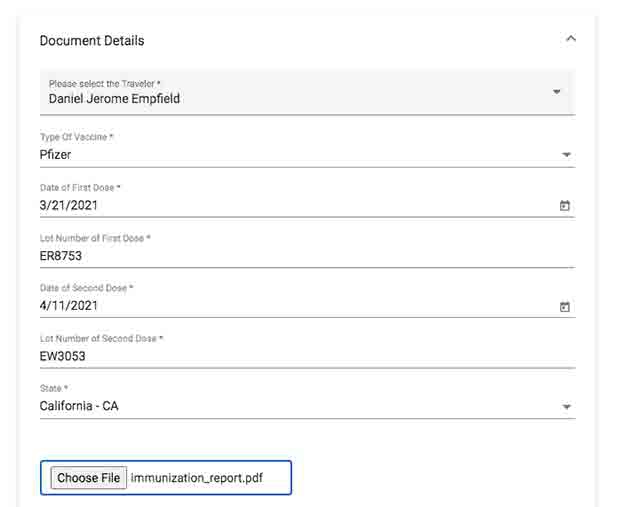The image size is (620, 507).
Task: Click the Pfizer vaccine type value
Action: tap(55, 155)
